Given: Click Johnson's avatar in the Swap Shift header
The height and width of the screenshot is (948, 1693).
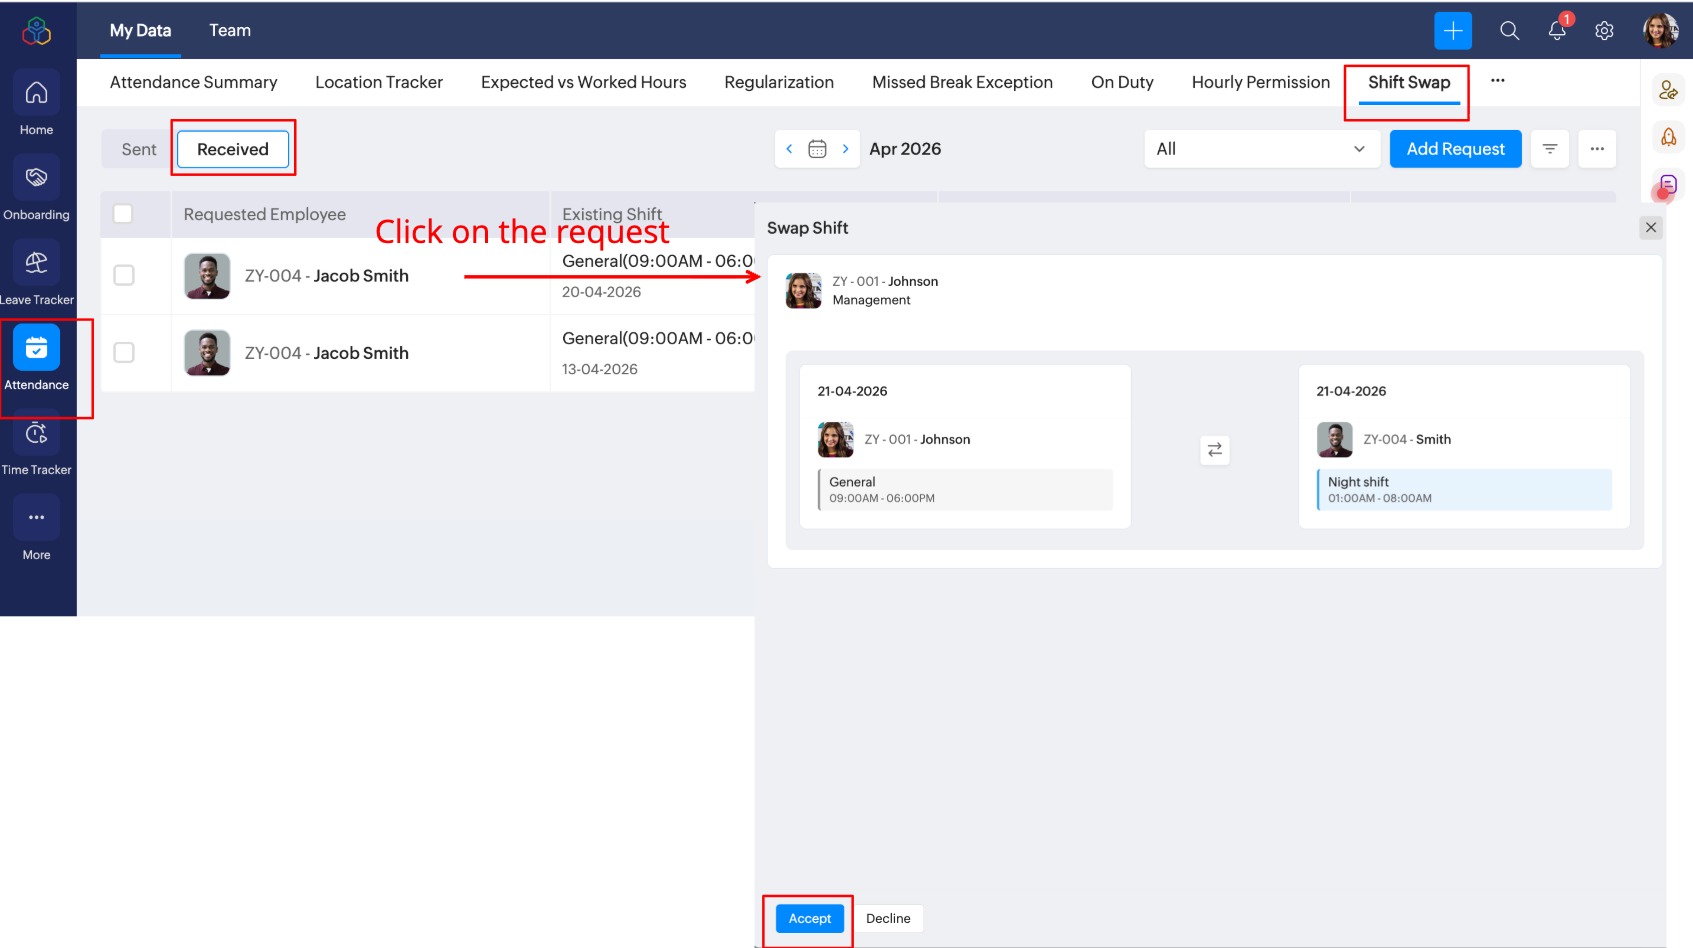Looking at the screenshot, I should click(x=804, y=291).
